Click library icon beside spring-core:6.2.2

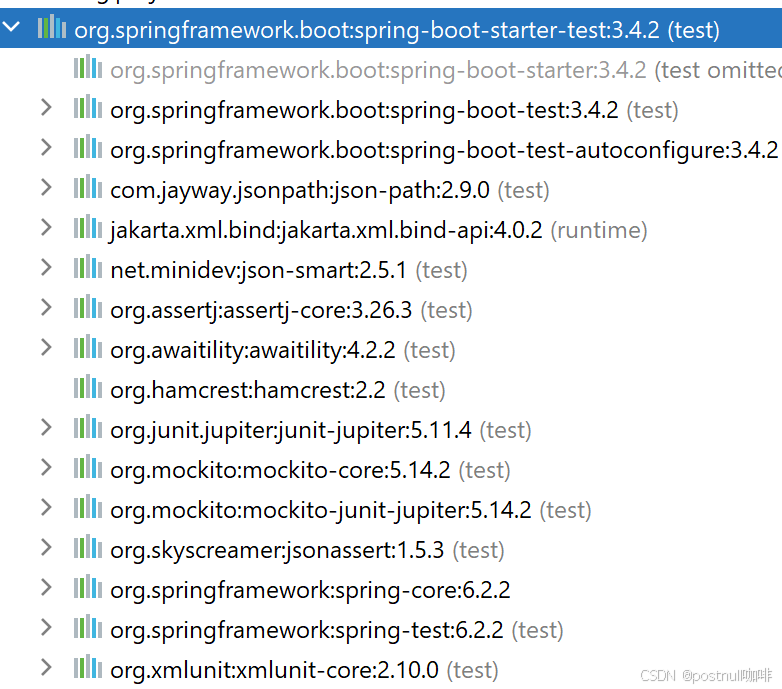click(88, 587)
